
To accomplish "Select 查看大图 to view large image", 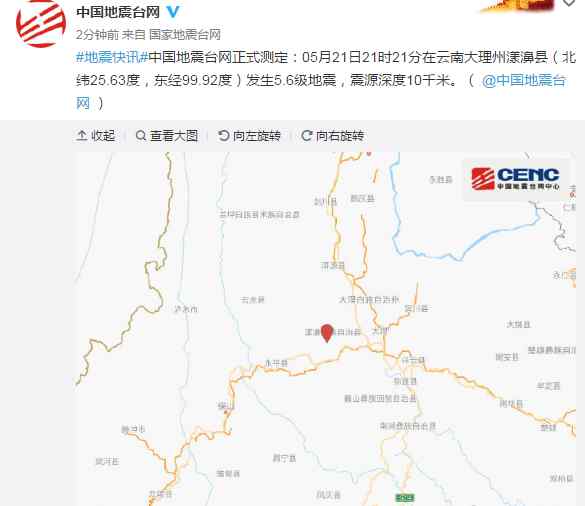I will point(166,135).
